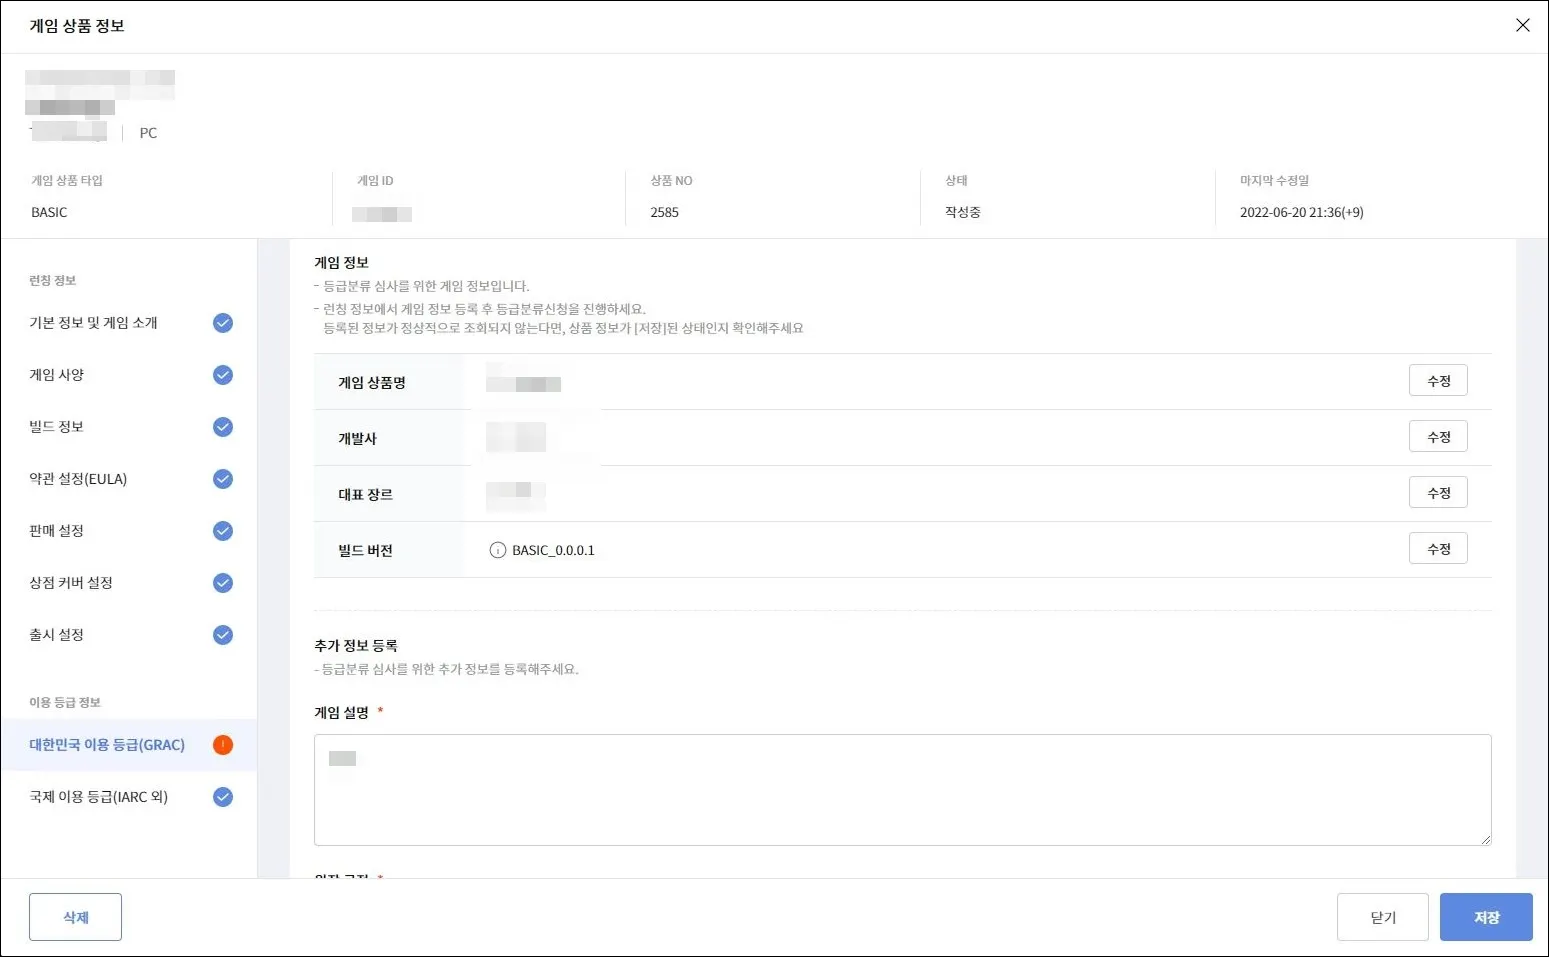This screenshot has width=1549, height=957.
Task: Click 수정 button in 대표 장르 row
Action: (x=1438, y=493)
